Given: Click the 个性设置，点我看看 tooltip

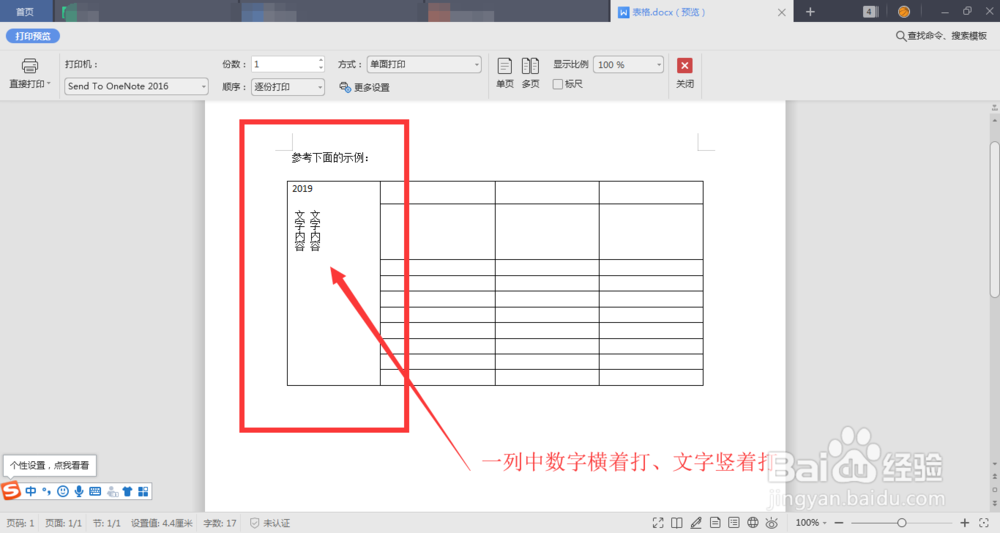Looking at the screenshot, I should point(50,465).
